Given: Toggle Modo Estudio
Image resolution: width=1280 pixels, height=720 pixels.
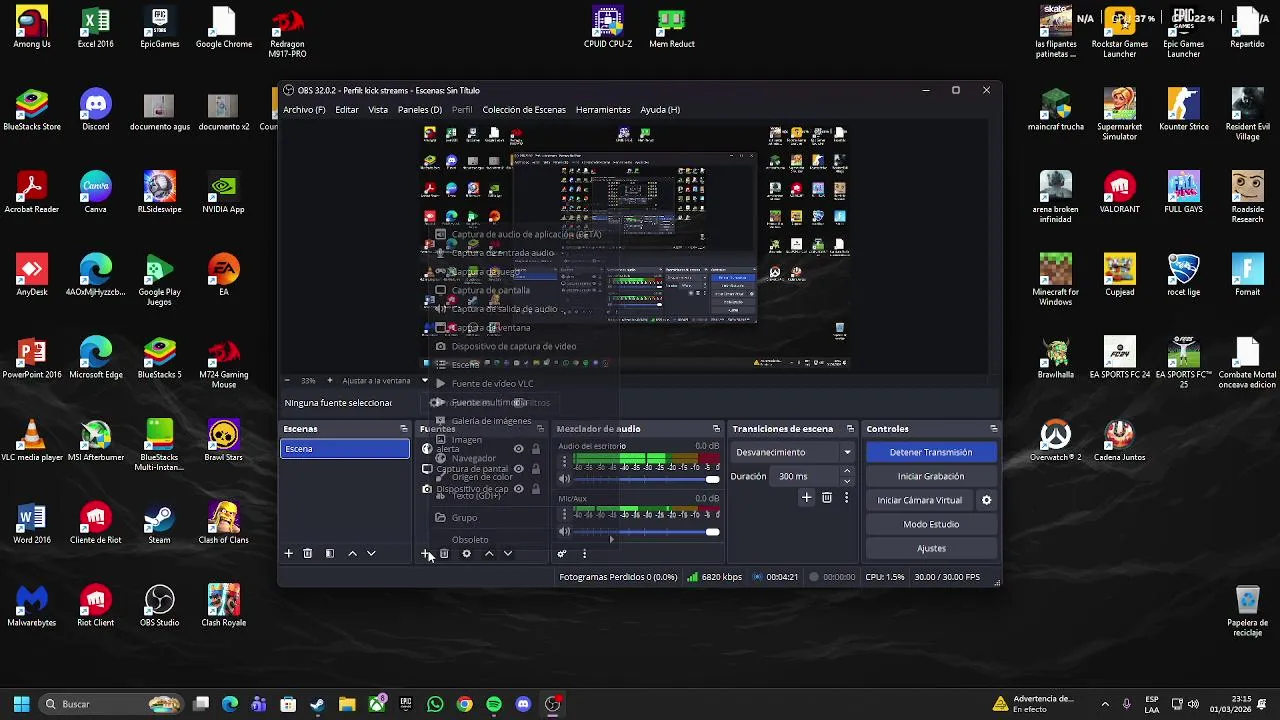Looking at the screenshot, I should coord(931,524).
